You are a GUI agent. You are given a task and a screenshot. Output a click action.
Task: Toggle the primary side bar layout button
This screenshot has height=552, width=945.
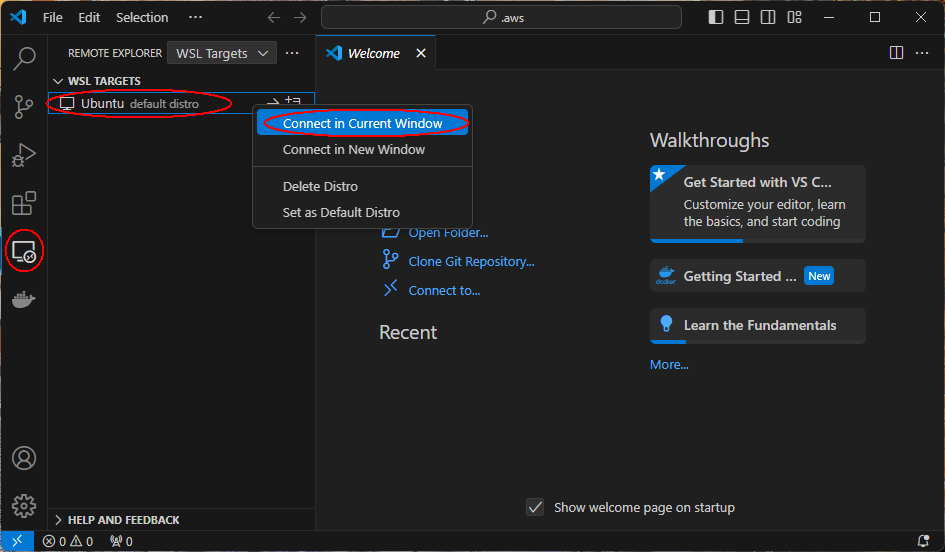point(715,17)
